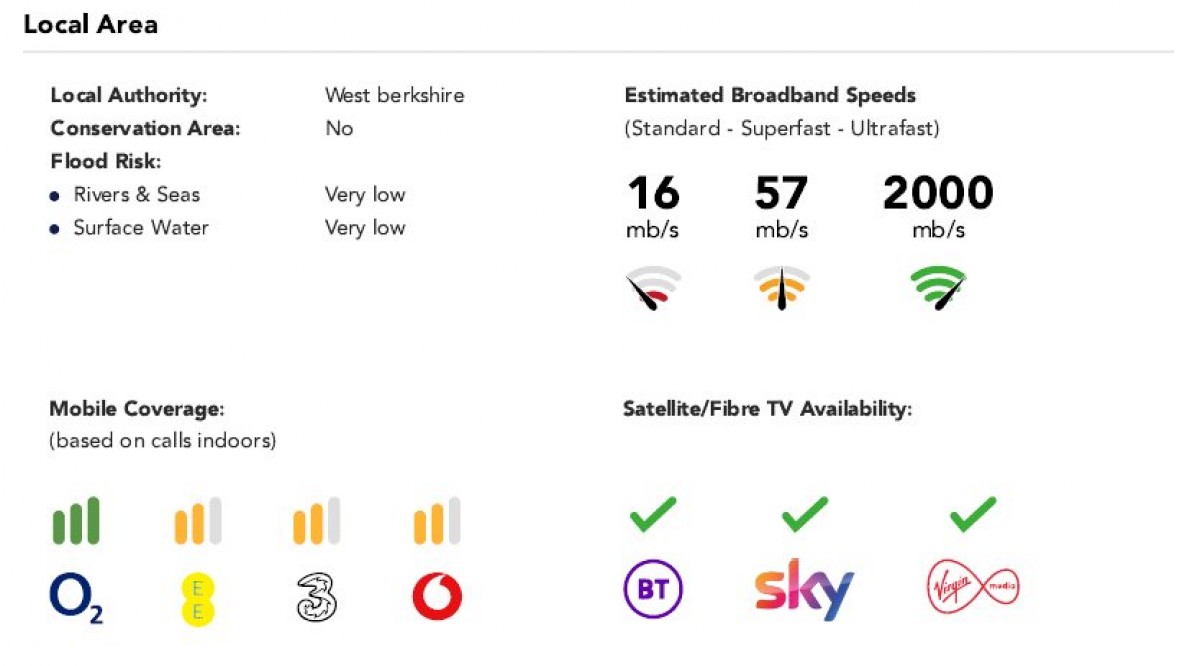This screenshot has width=1200, height=666.
Task: Click the O2 network logo
Action: [76, 599]
